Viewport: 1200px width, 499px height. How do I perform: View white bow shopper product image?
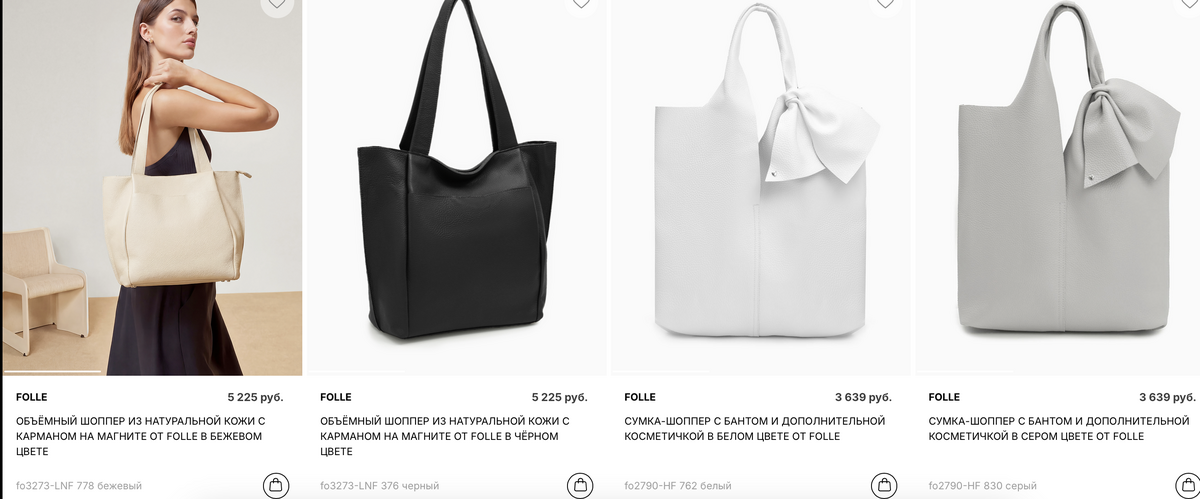[760, 187]
